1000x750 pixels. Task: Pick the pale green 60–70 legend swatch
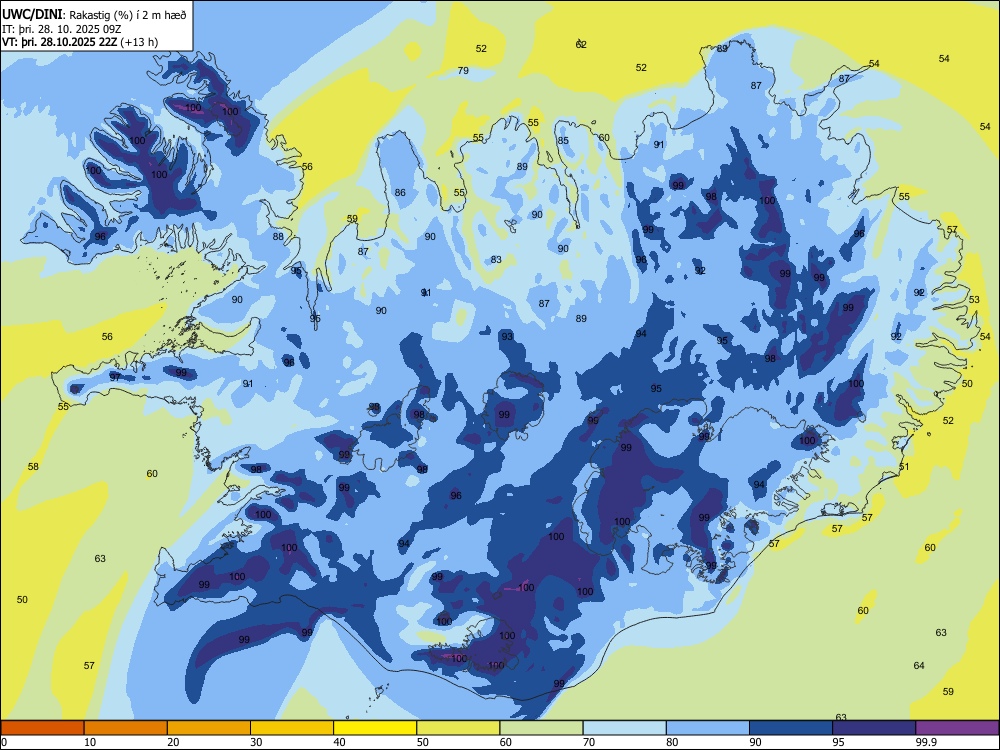(x=541, y=728)
